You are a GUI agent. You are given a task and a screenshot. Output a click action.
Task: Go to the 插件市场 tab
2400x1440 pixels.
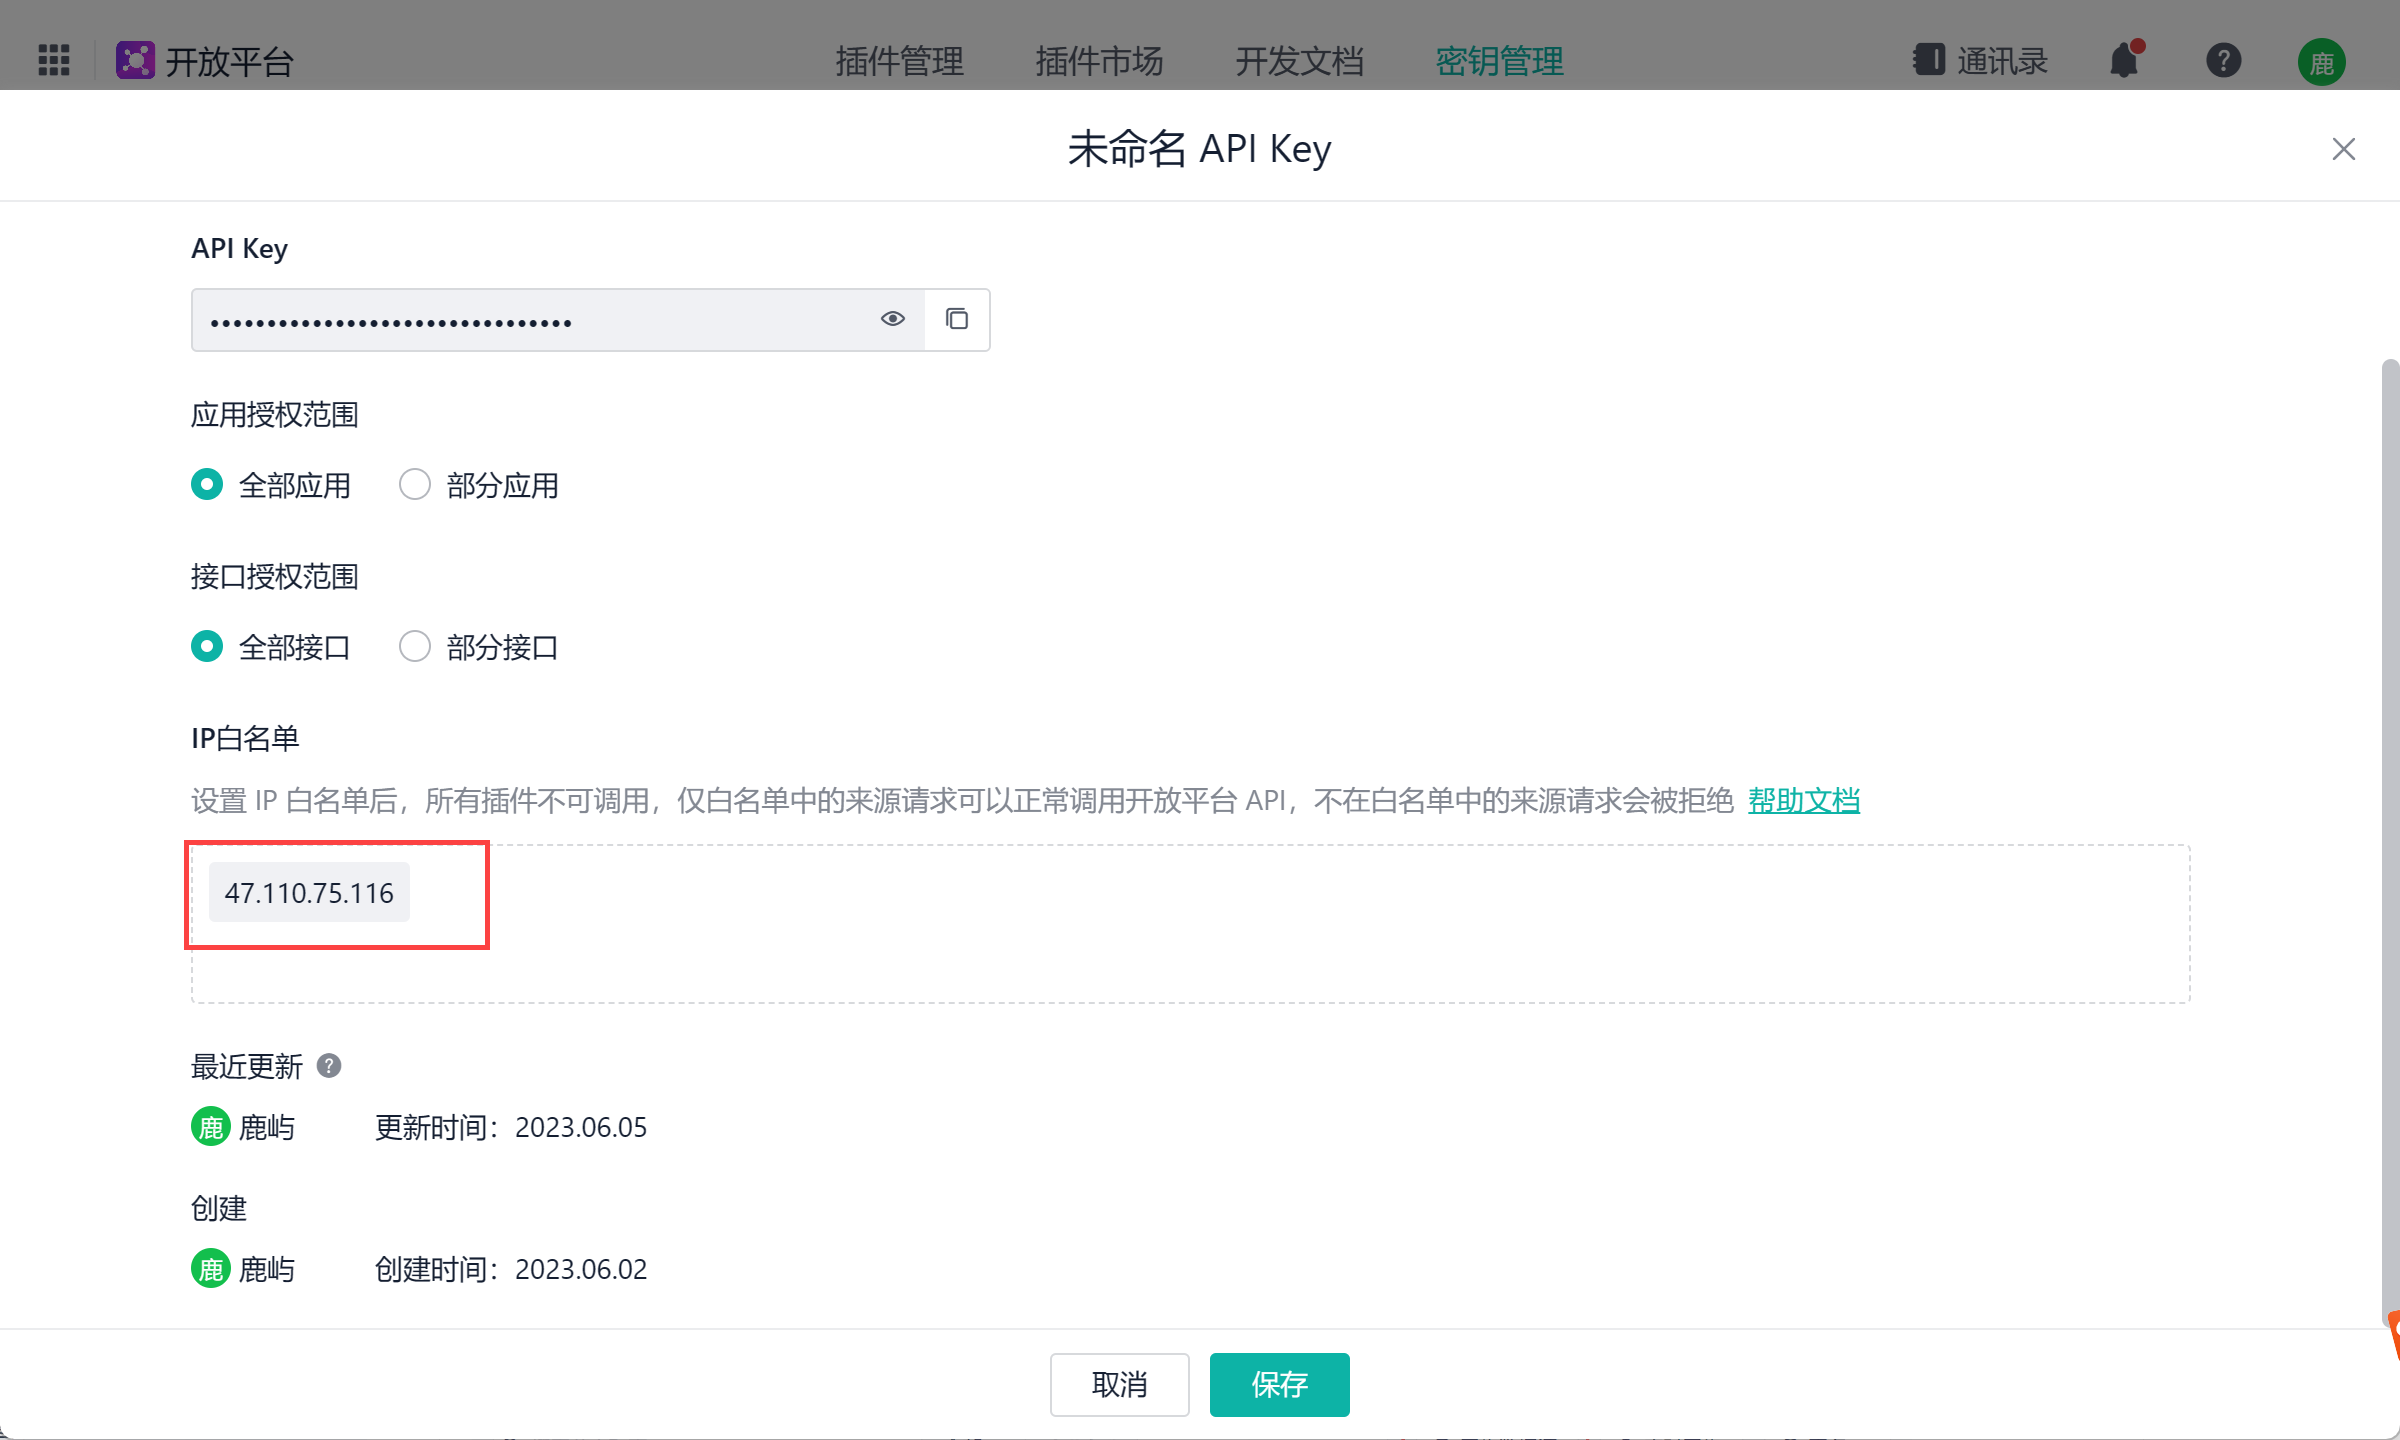coord(1099,61)
